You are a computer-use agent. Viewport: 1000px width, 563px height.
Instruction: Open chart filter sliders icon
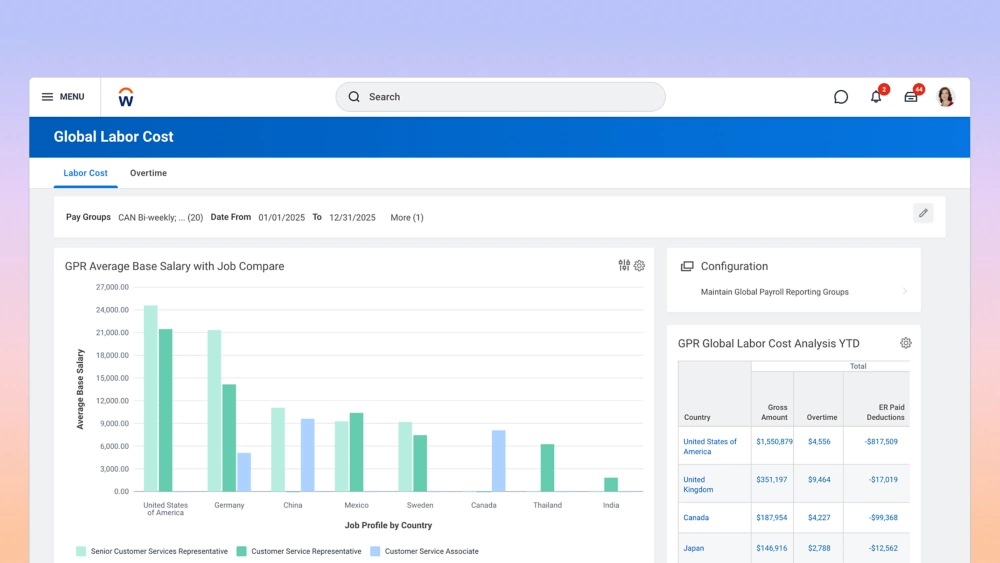pyautogui.click(x=624, y=266)
